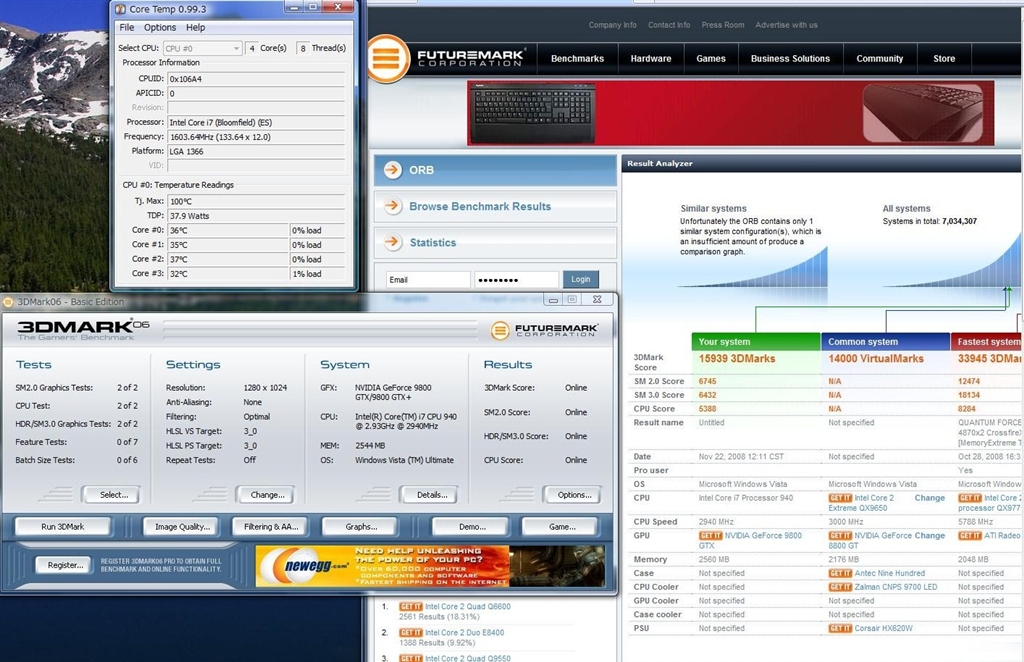Click the Statistics arrow icon
Screen dimensions: 1024x662
click(392, 242)
